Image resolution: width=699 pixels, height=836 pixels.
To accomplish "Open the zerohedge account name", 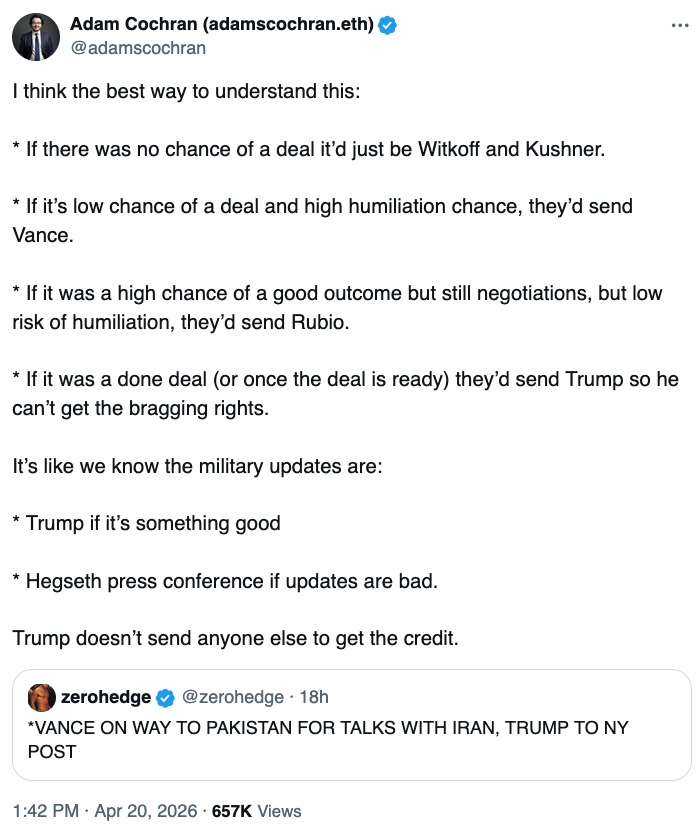I will click(x=106, y=697).
